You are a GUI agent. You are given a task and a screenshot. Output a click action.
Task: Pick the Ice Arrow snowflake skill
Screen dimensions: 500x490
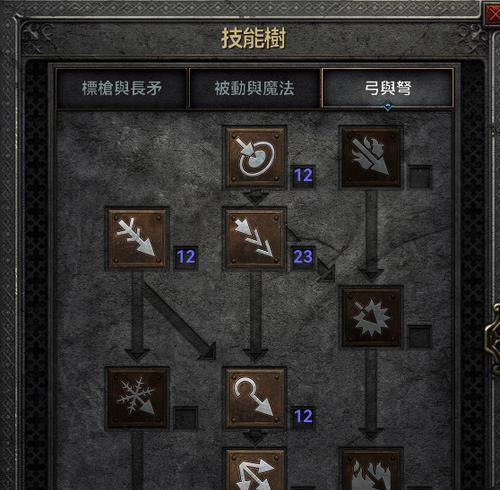137,398
